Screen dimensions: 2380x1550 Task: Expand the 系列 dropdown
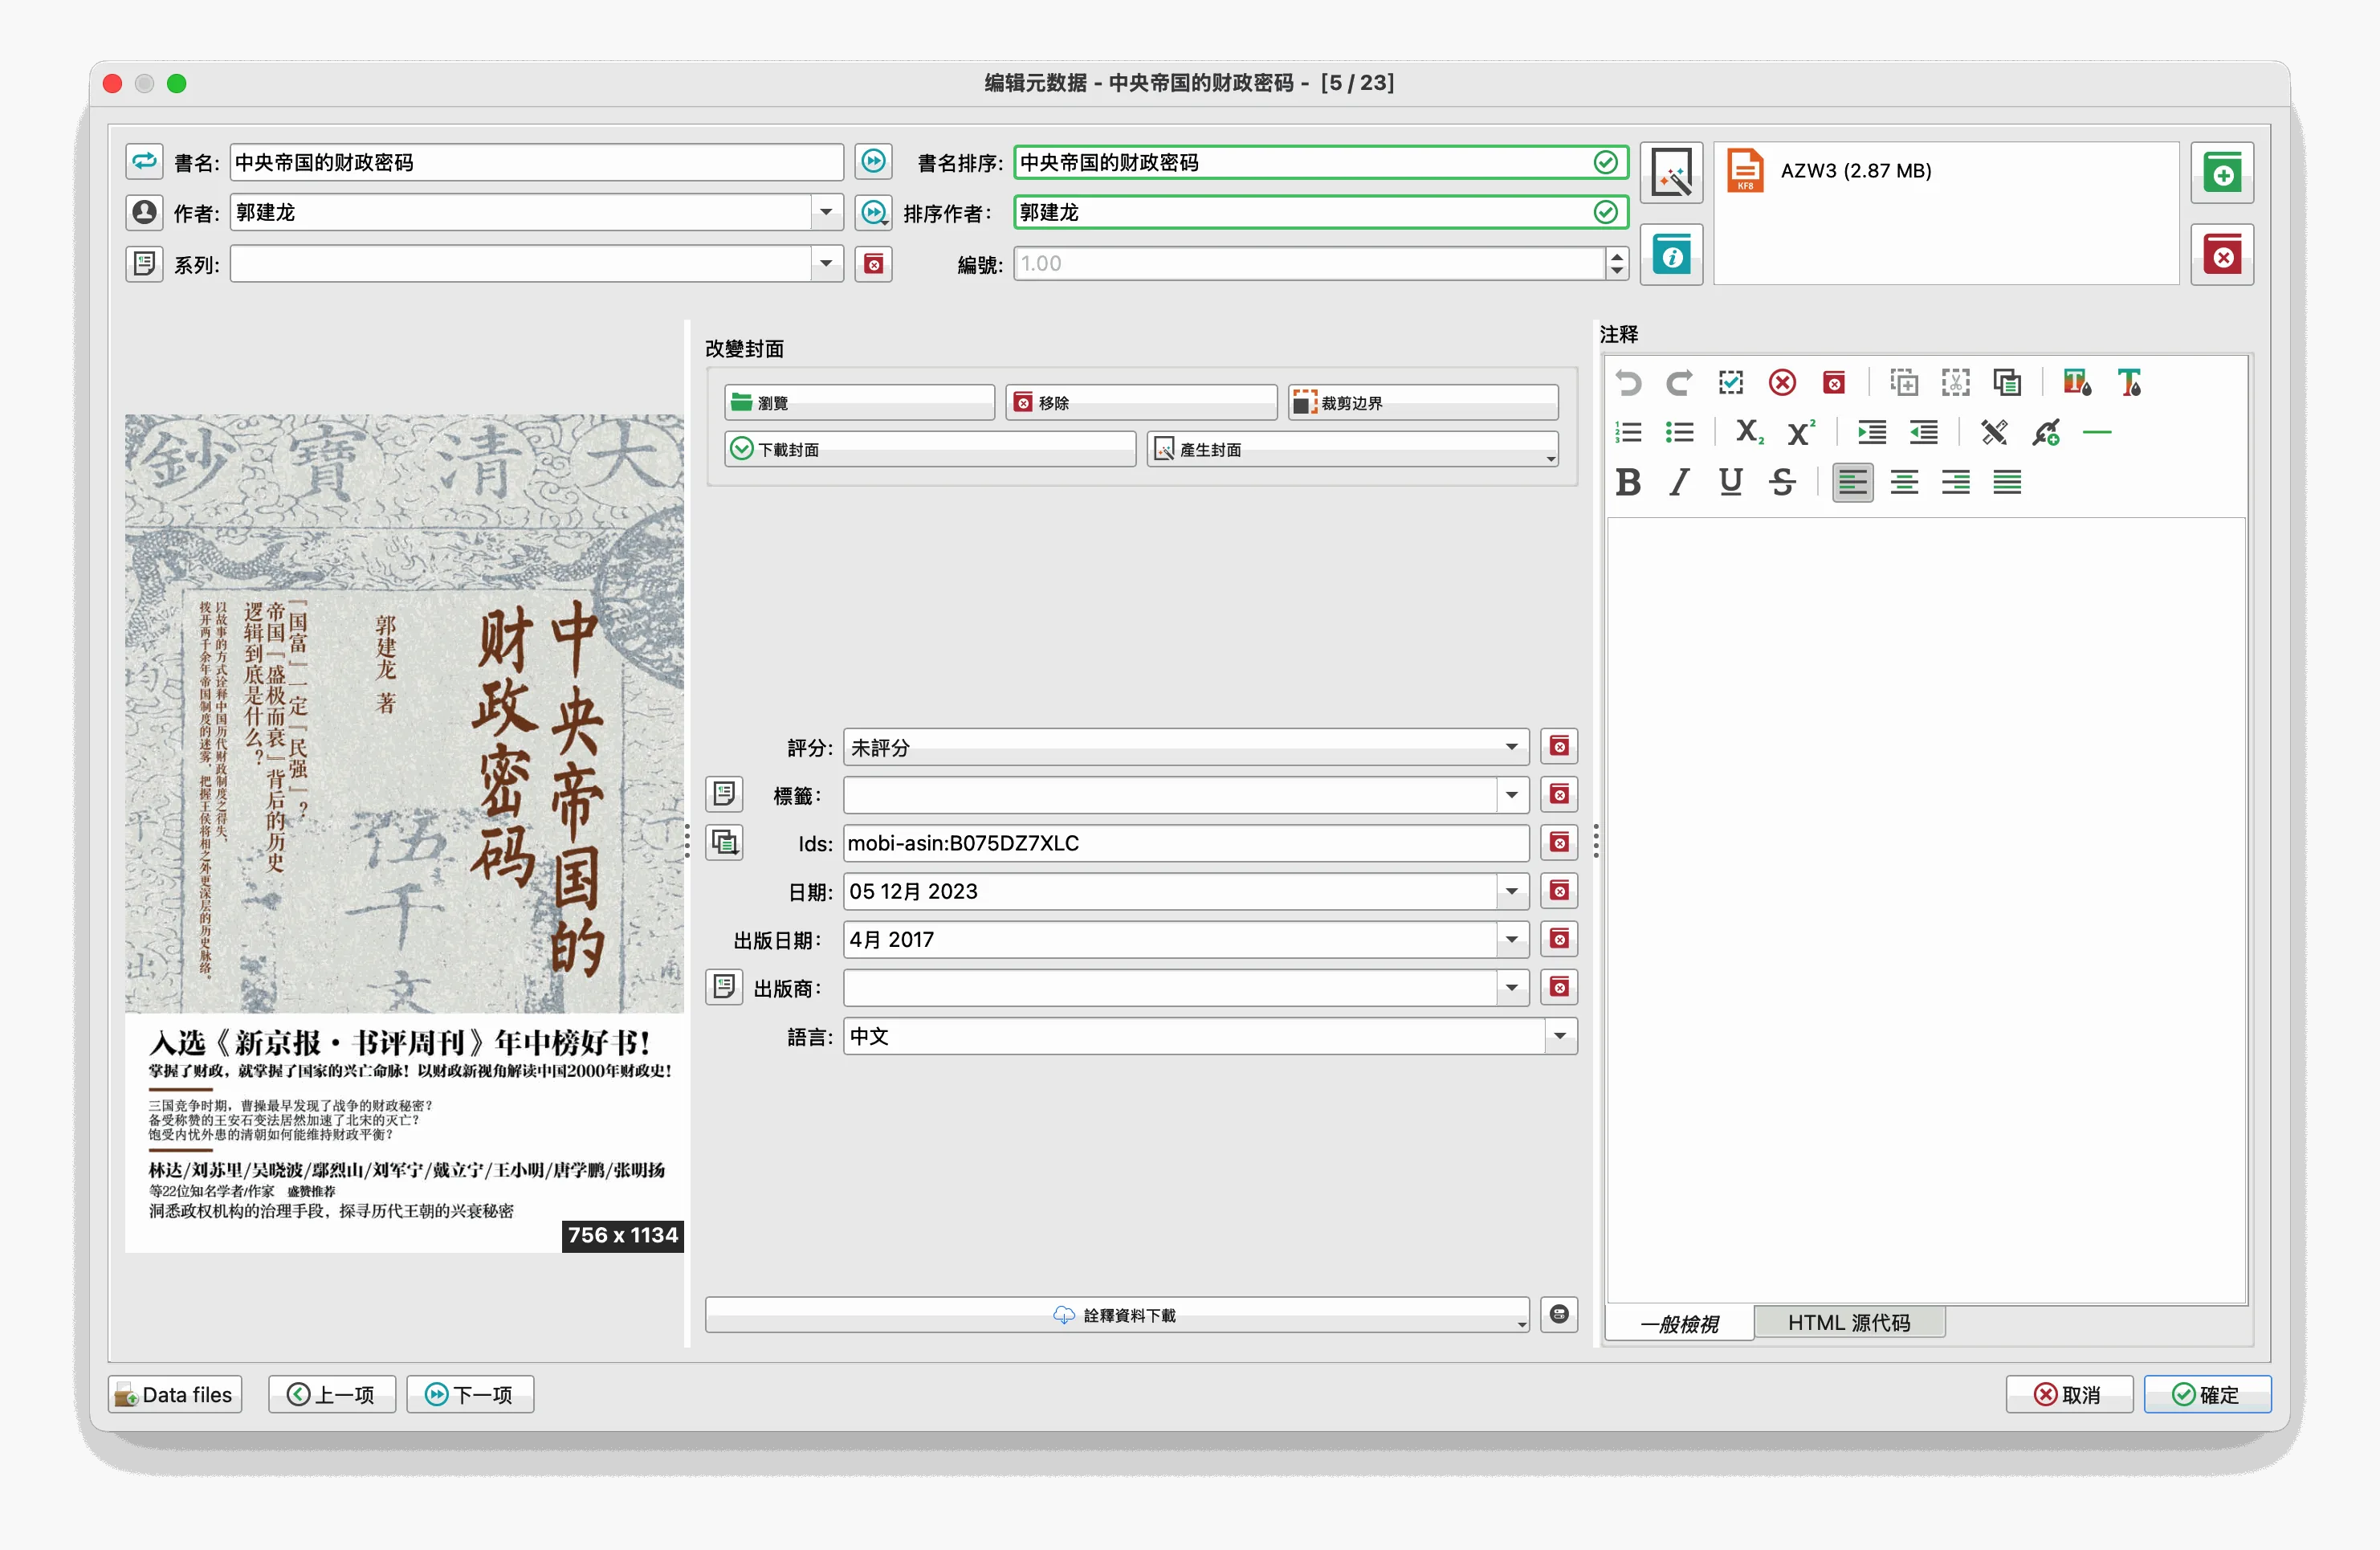(x=826, y=264)
